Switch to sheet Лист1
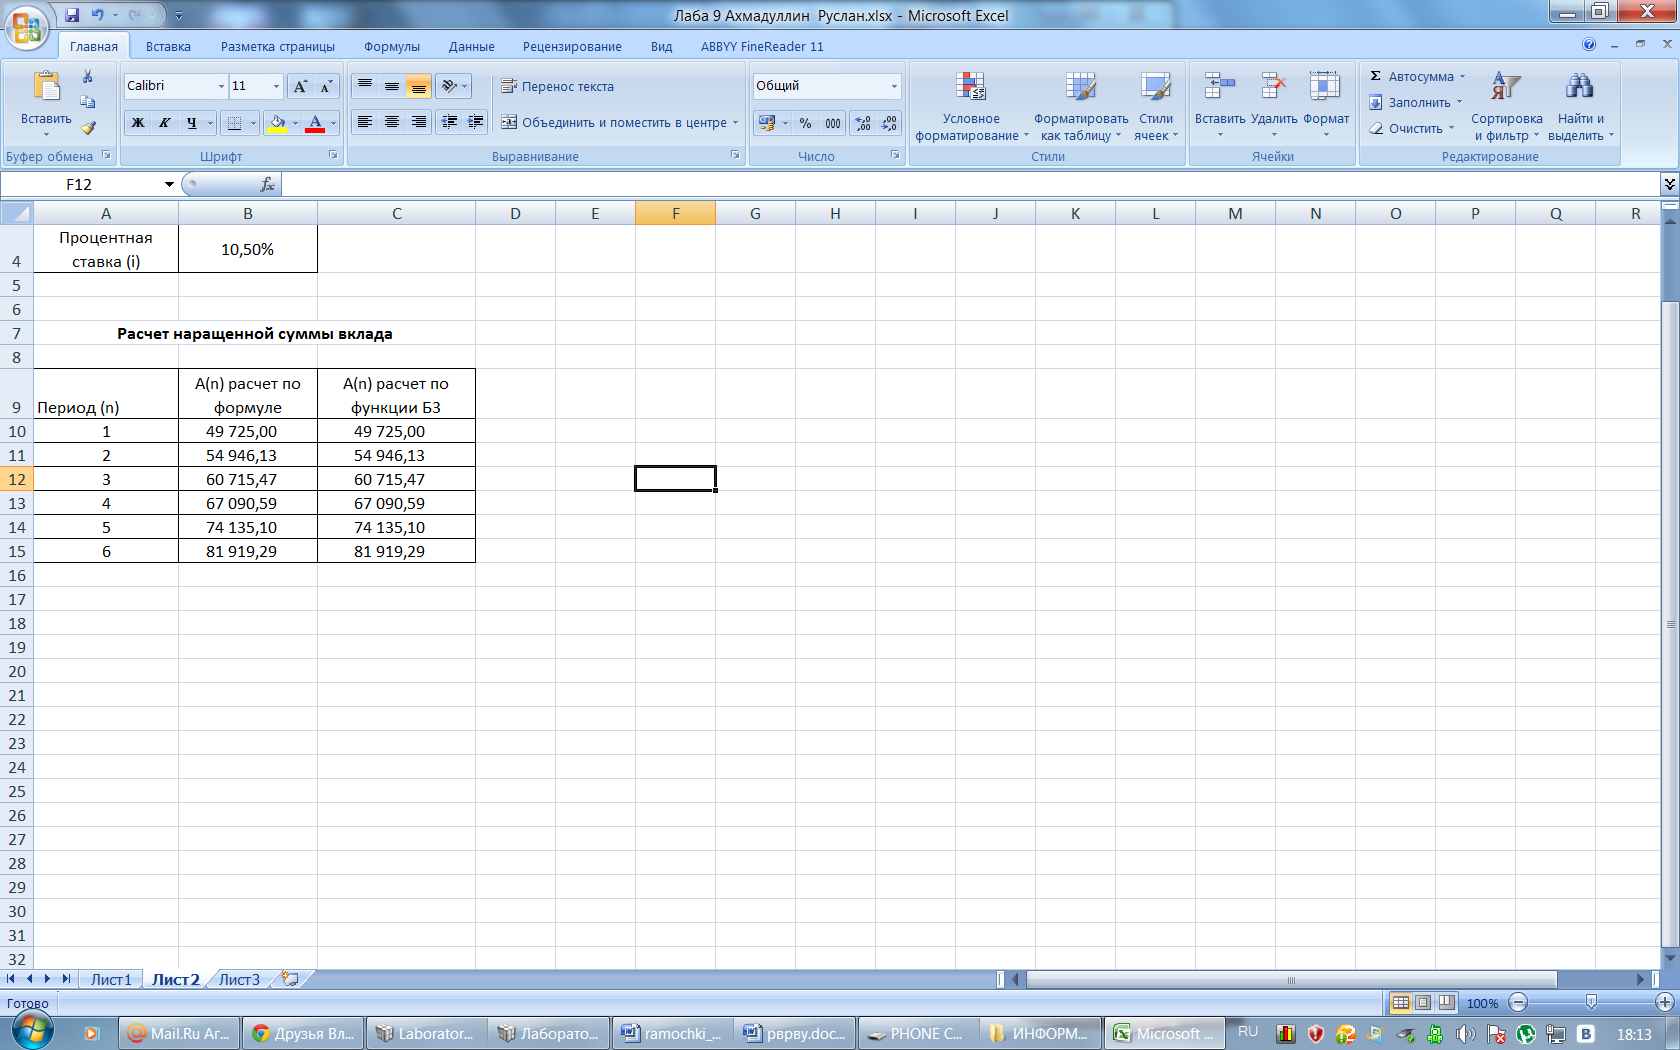Viewport: 1680px width, 1050px height. click(111, 979)
